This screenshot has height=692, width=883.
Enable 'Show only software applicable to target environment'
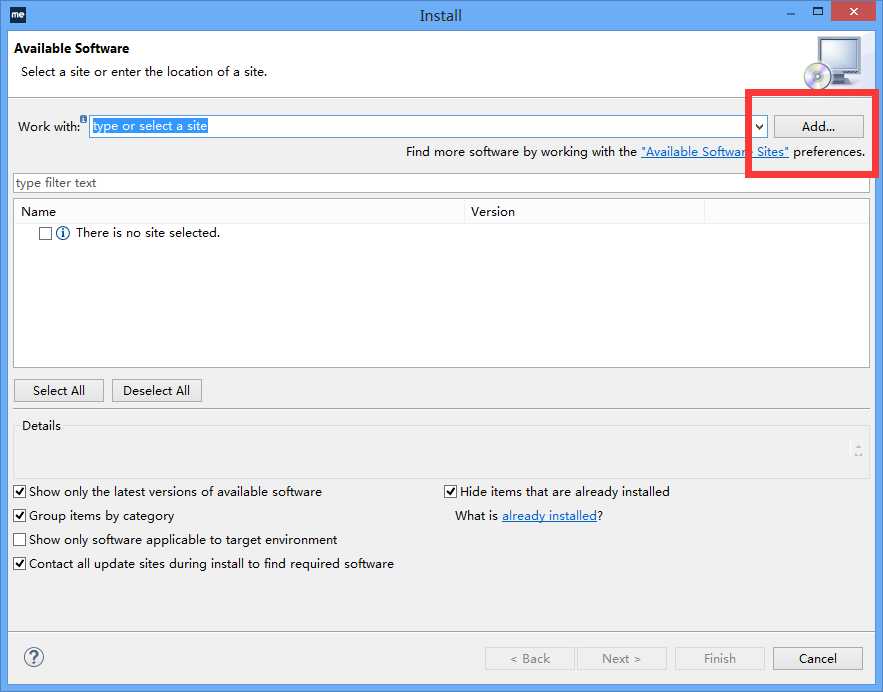[20, 540]
